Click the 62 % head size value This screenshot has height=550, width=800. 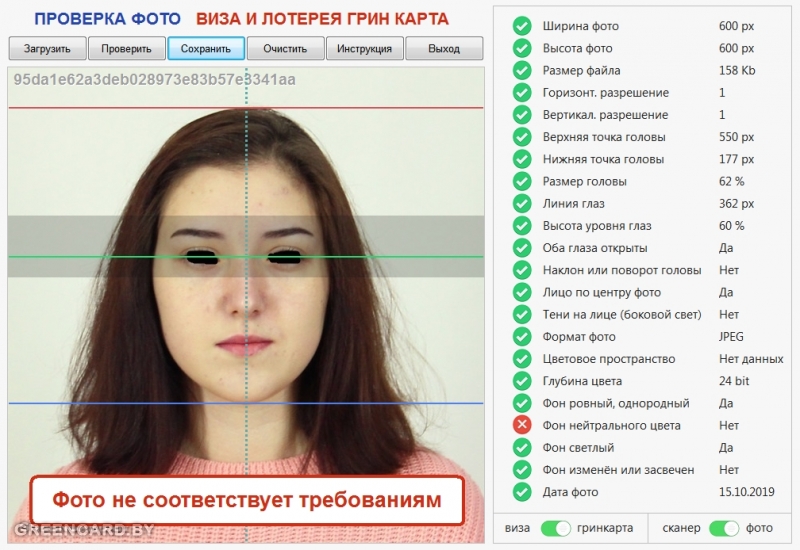point(732,181)
